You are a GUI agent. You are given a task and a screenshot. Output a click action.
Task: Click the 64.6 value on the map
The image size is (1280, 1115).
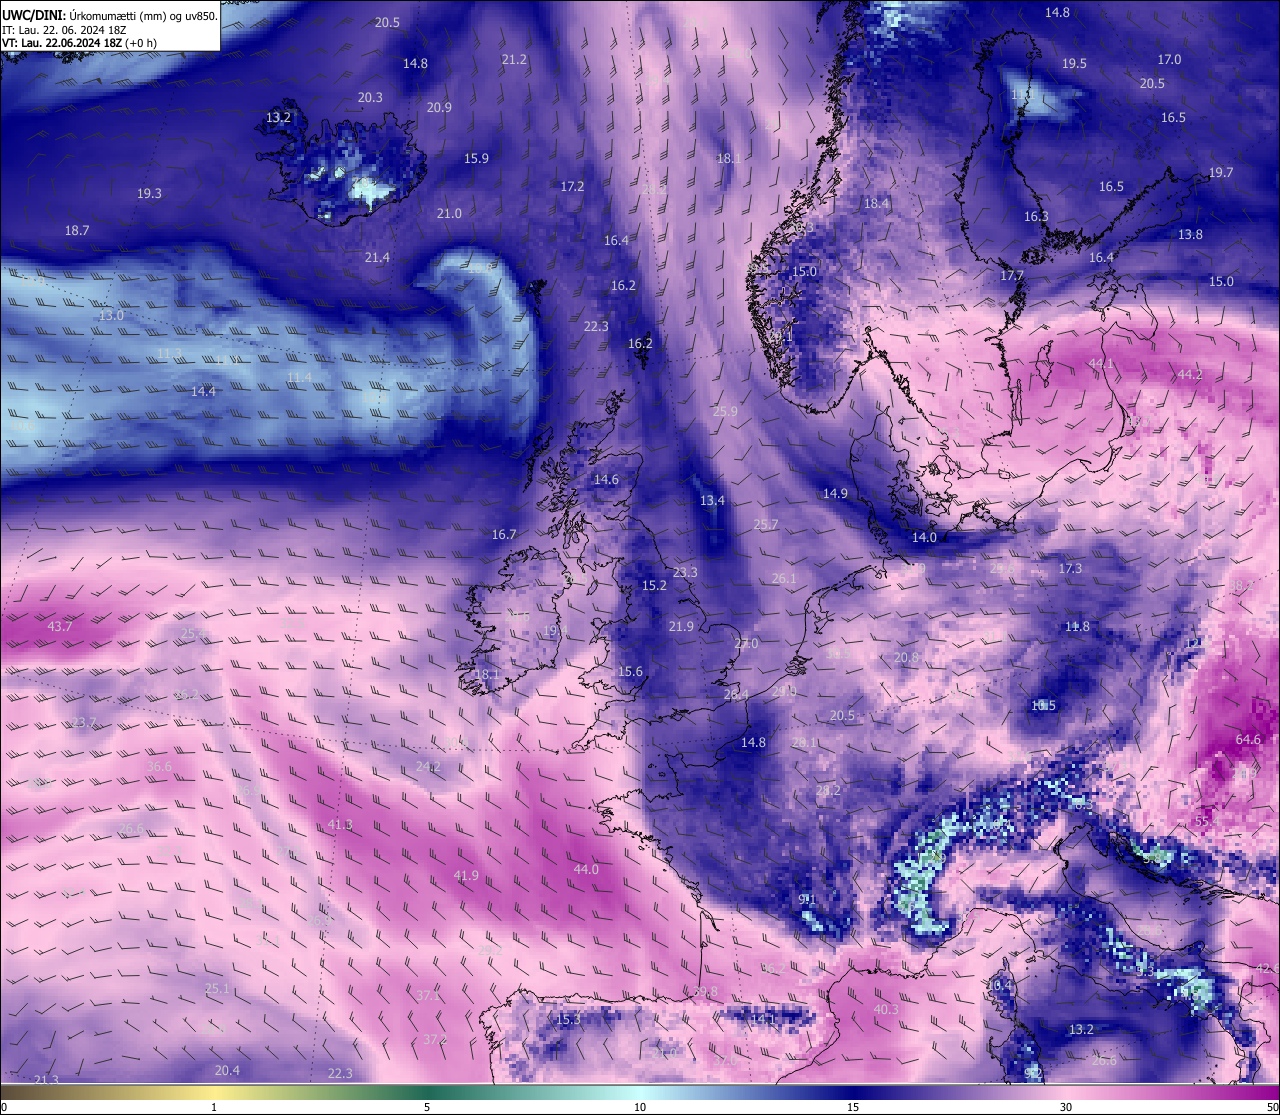tap(1248, 740)
